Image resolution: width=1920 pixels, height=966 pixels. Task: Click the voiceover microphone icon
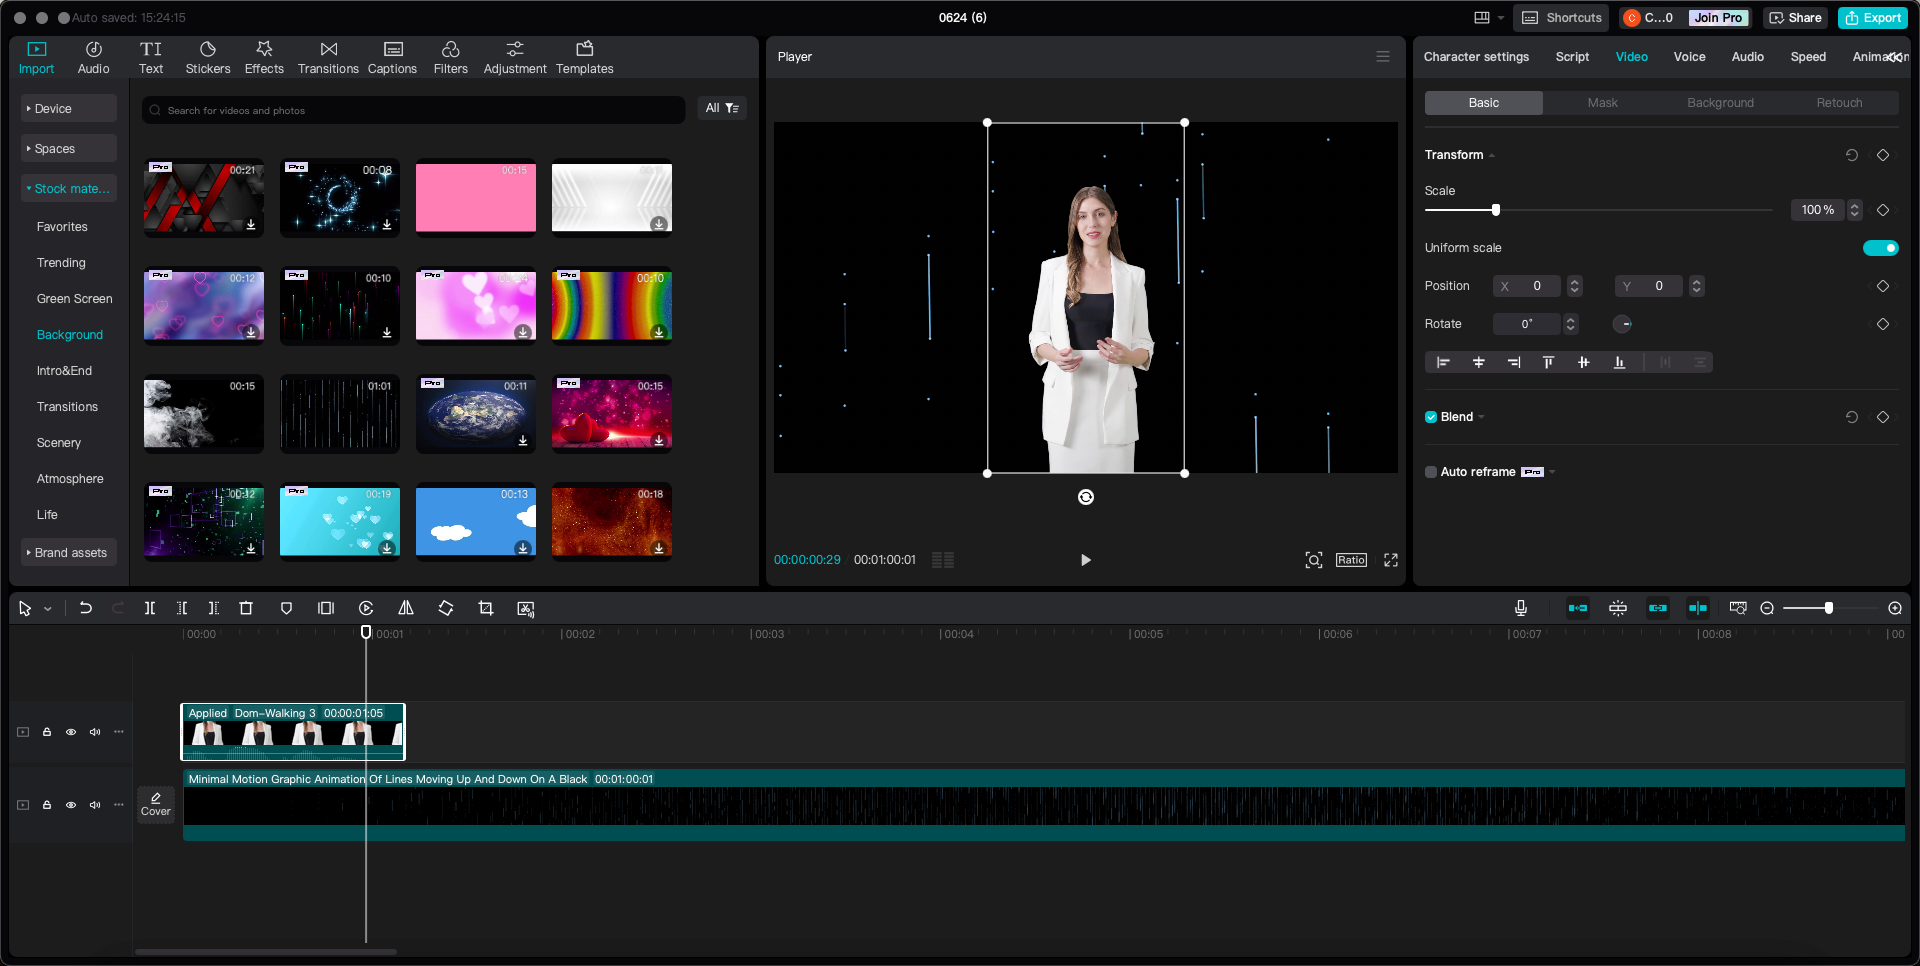[1521, 608]
